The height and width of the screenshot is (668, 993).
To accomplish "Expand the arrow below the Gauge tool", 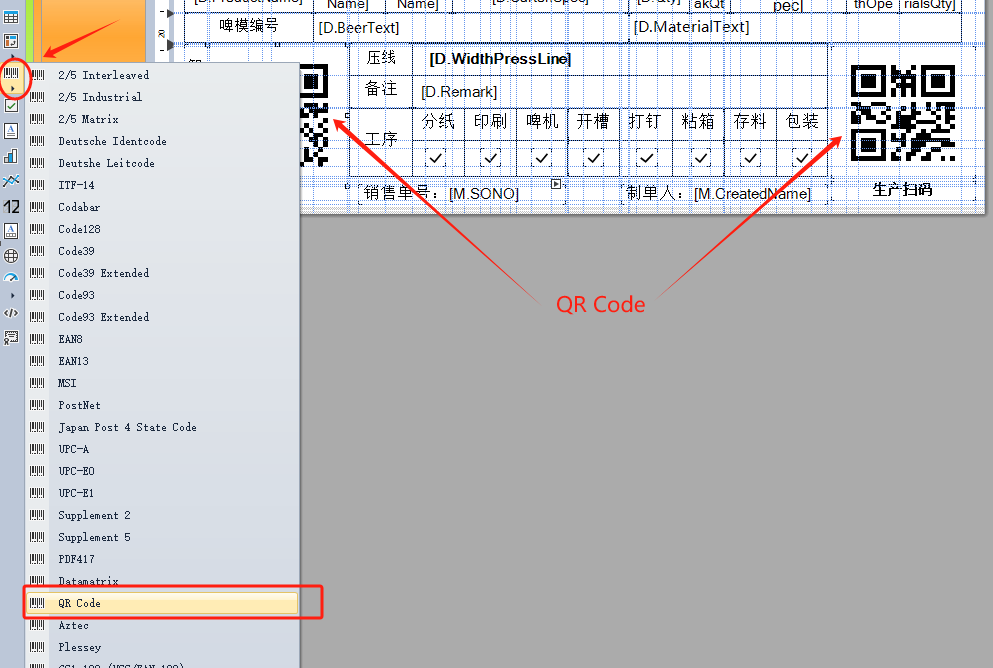I will 12,295.
